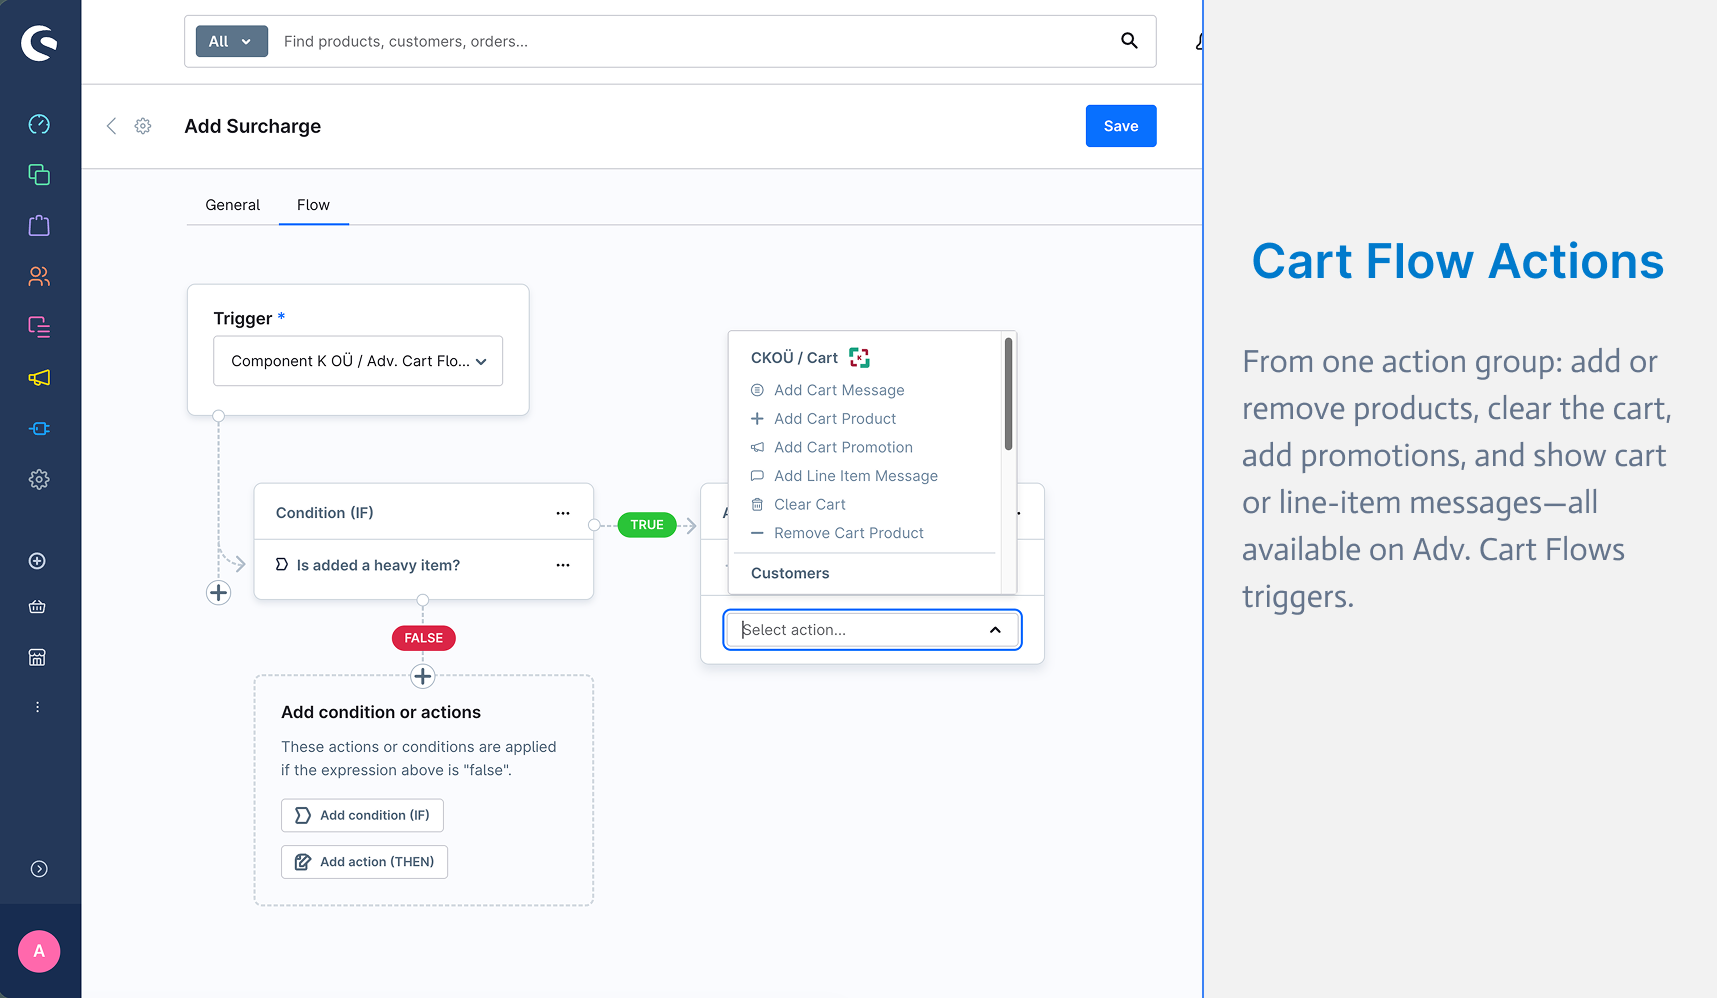The width and height of the screenshot is (1717, 998).
Task: Open the Customers sidebar icon
Action: coord(39,276)
